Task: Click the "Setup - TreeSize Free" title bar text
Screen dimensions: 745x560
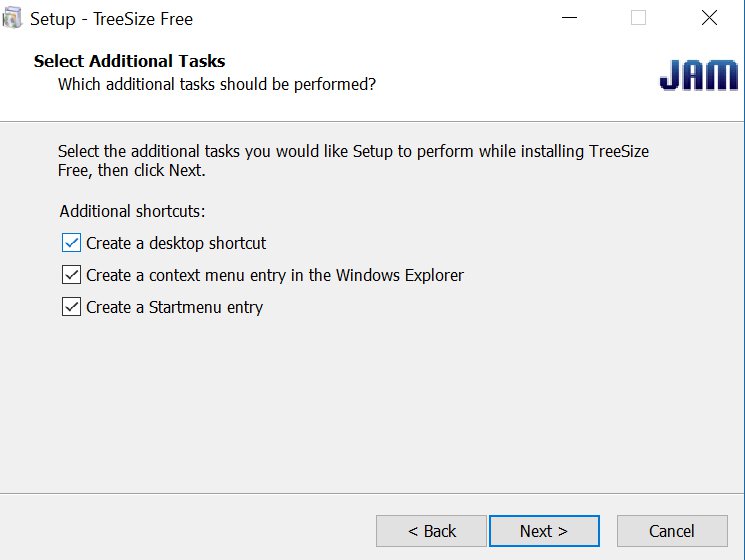Action: click(x=111, y=19)
